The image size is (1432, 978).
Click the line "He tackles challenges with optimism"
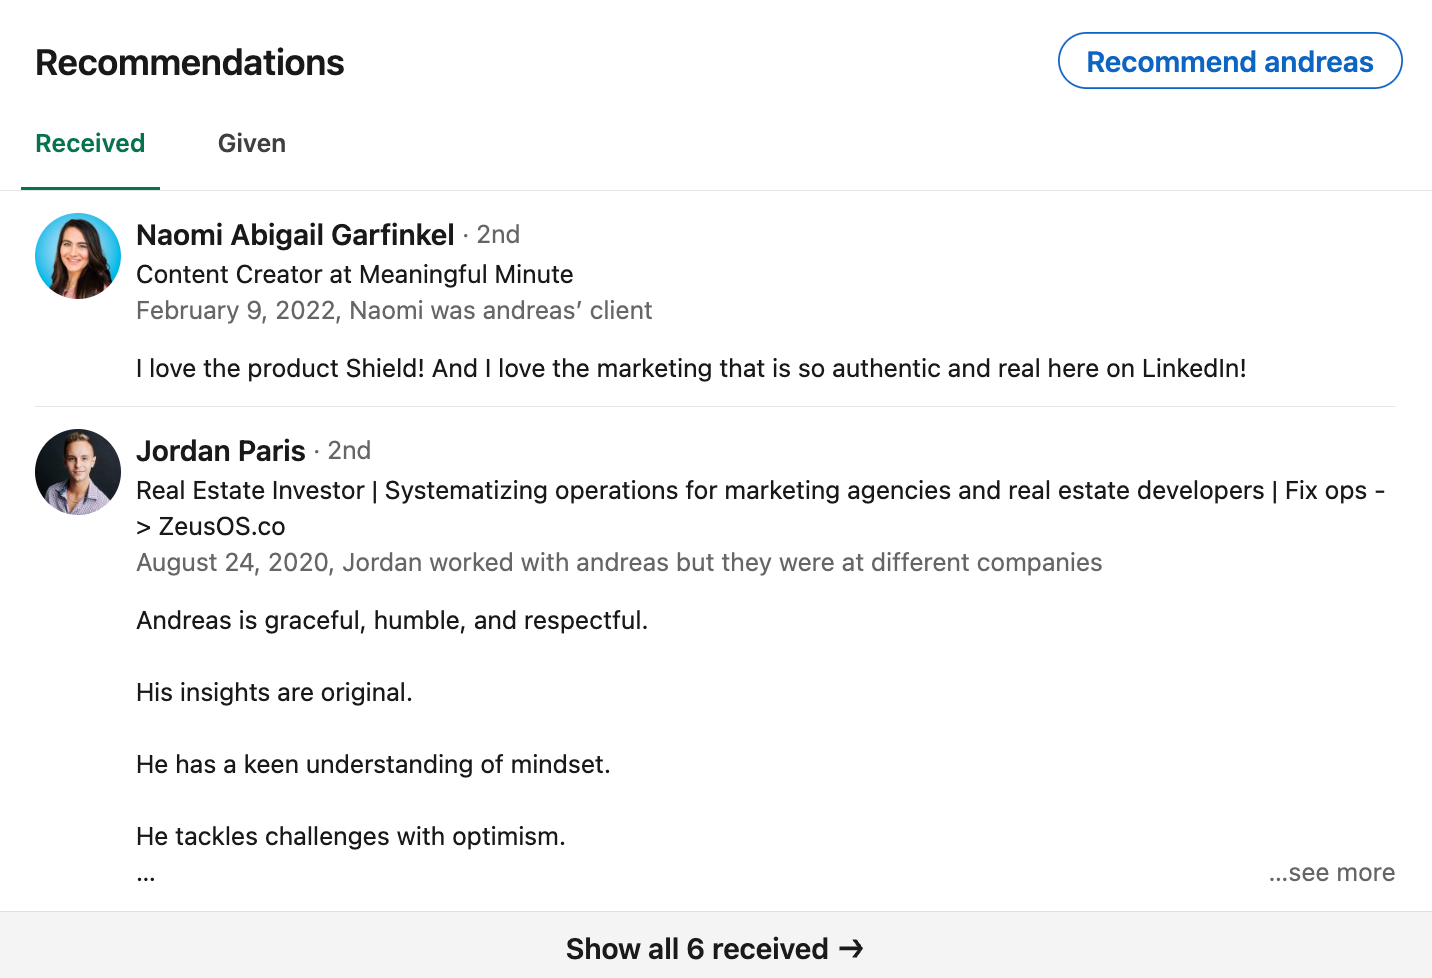coord(351,837)
